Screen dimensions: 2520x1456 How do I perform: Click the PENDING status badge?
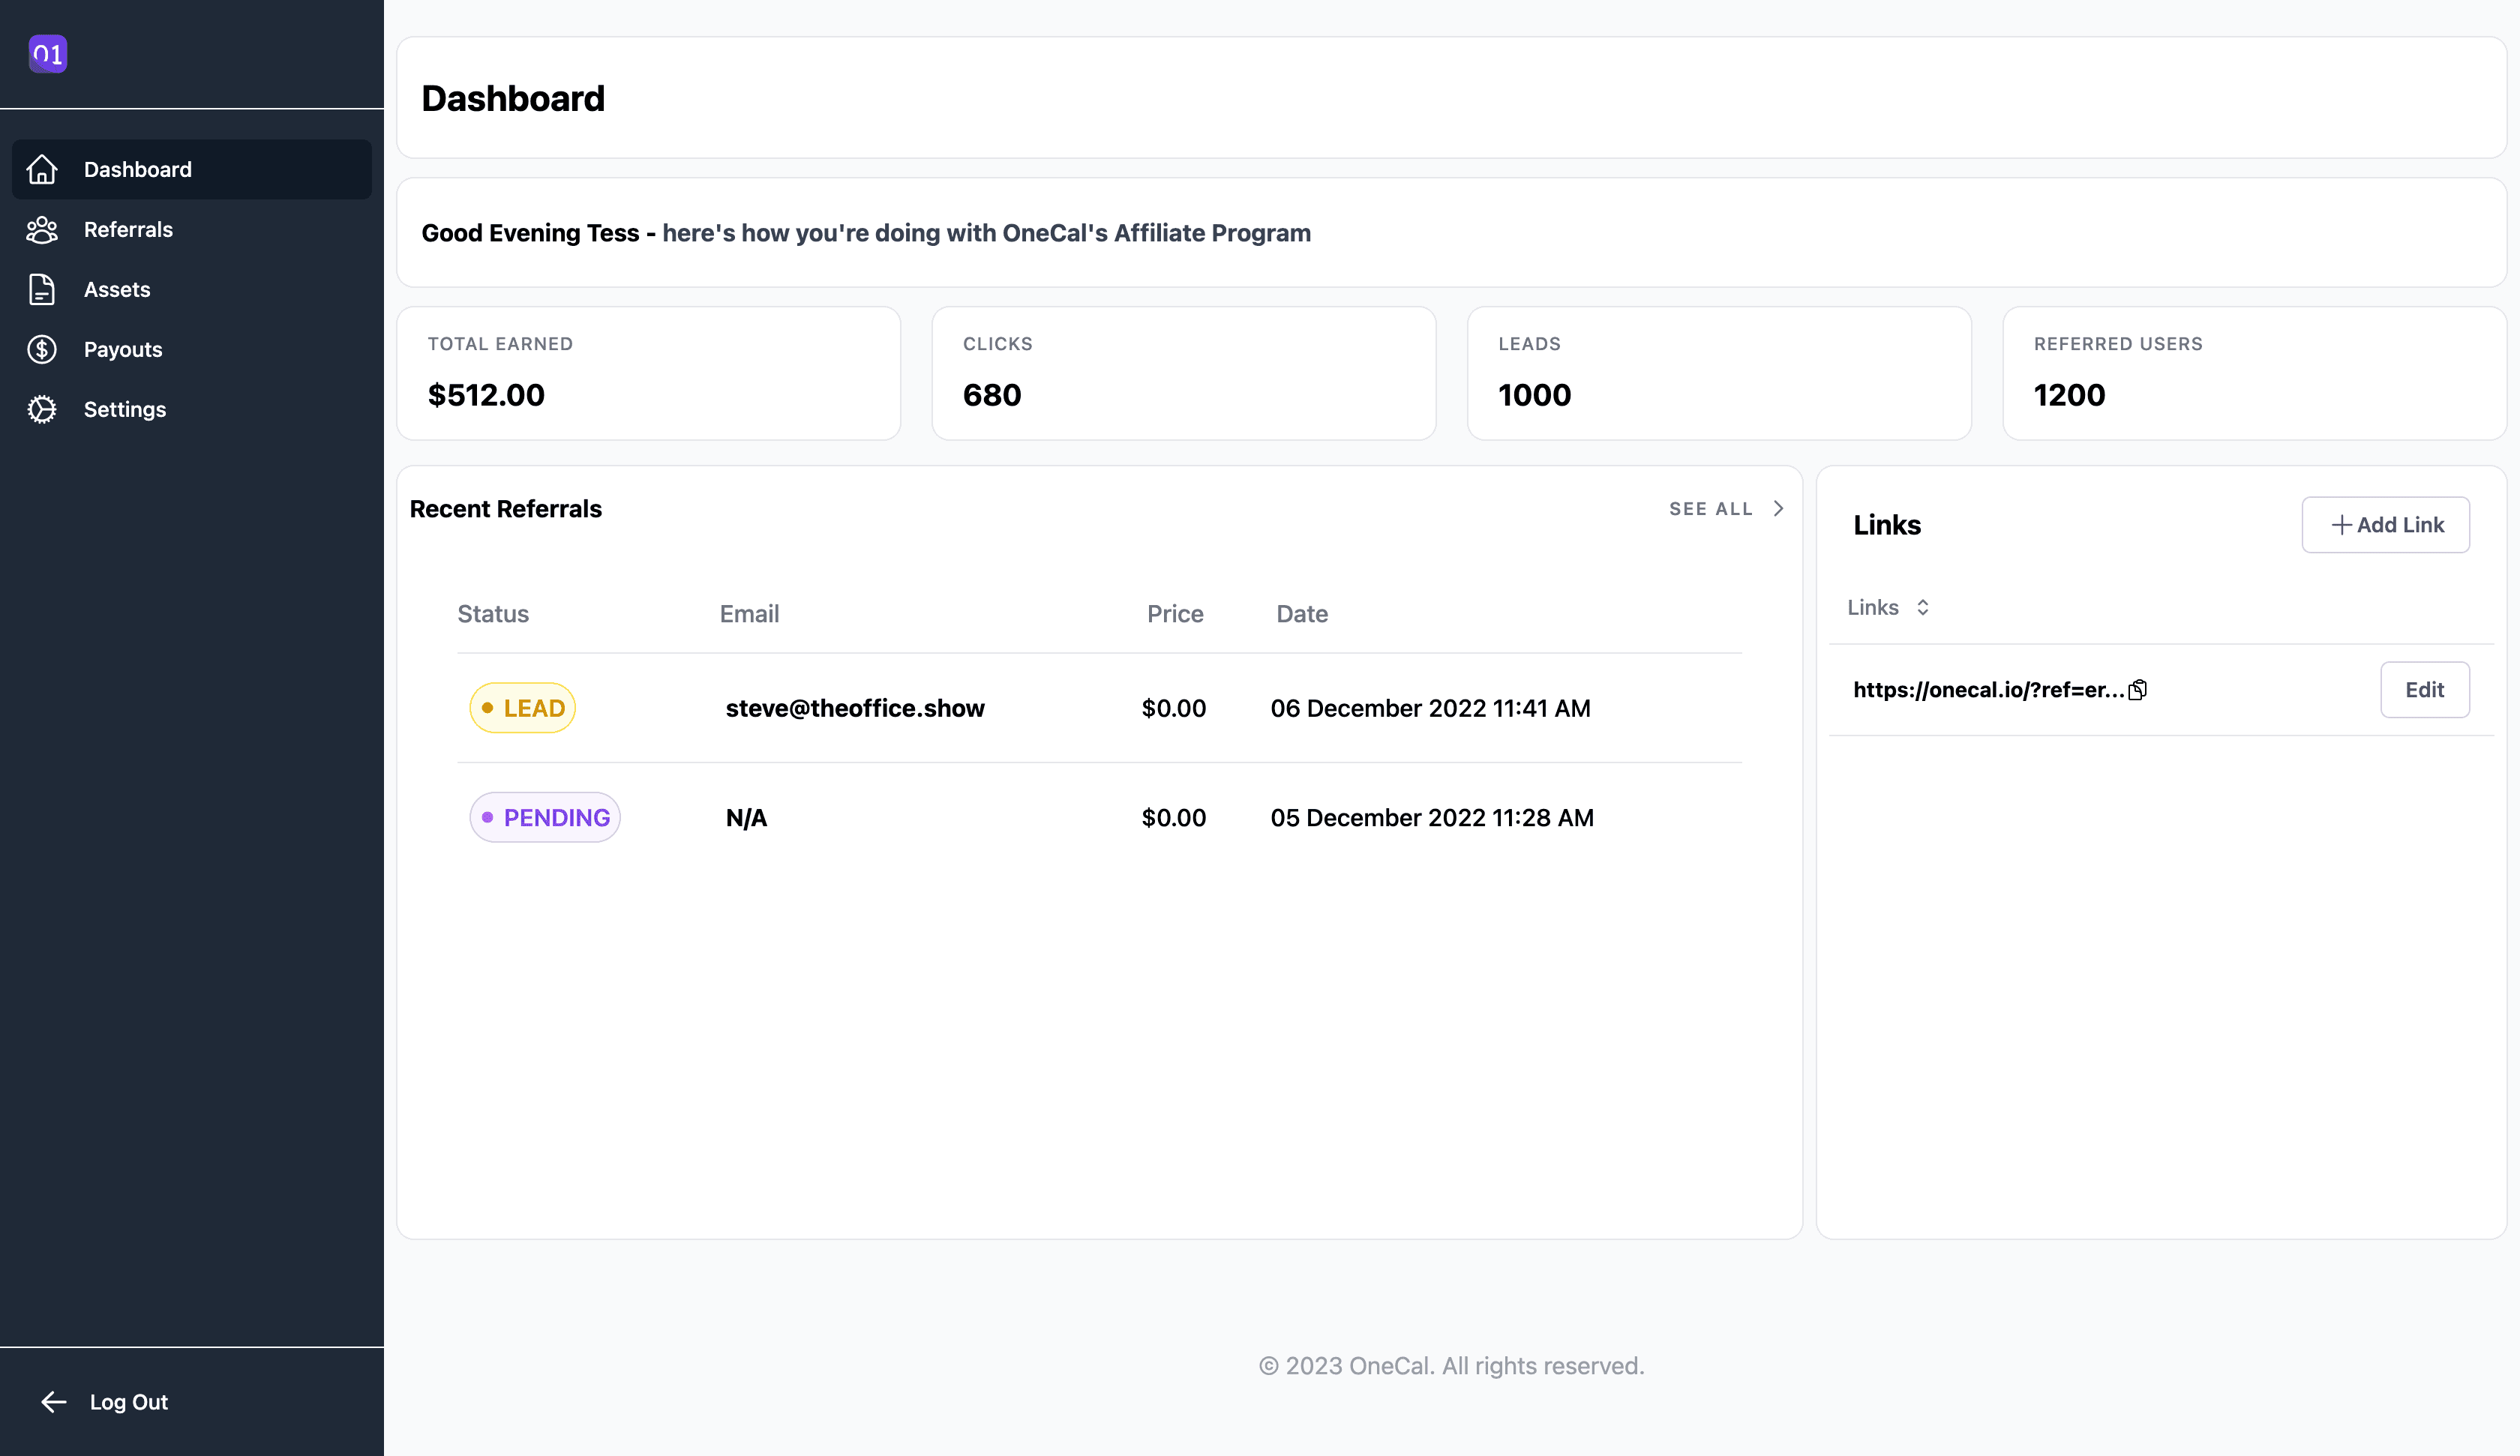pyautogui.click(x=545, y=818)
